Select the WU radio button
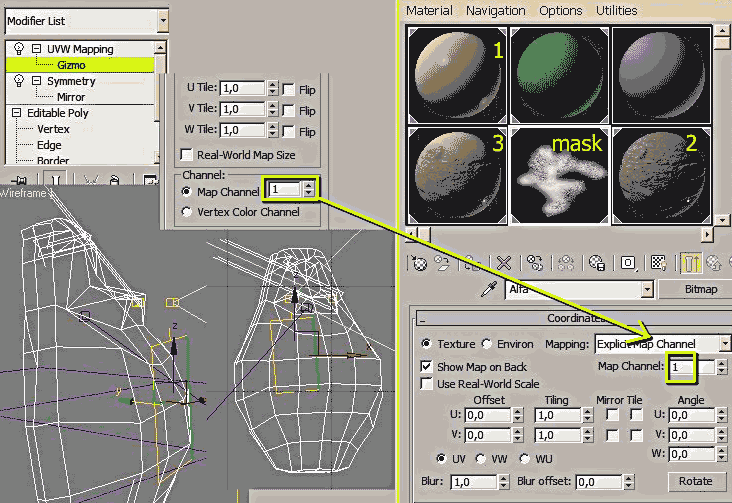This screenshot has width=732, height=503. (x=524, y=459)
